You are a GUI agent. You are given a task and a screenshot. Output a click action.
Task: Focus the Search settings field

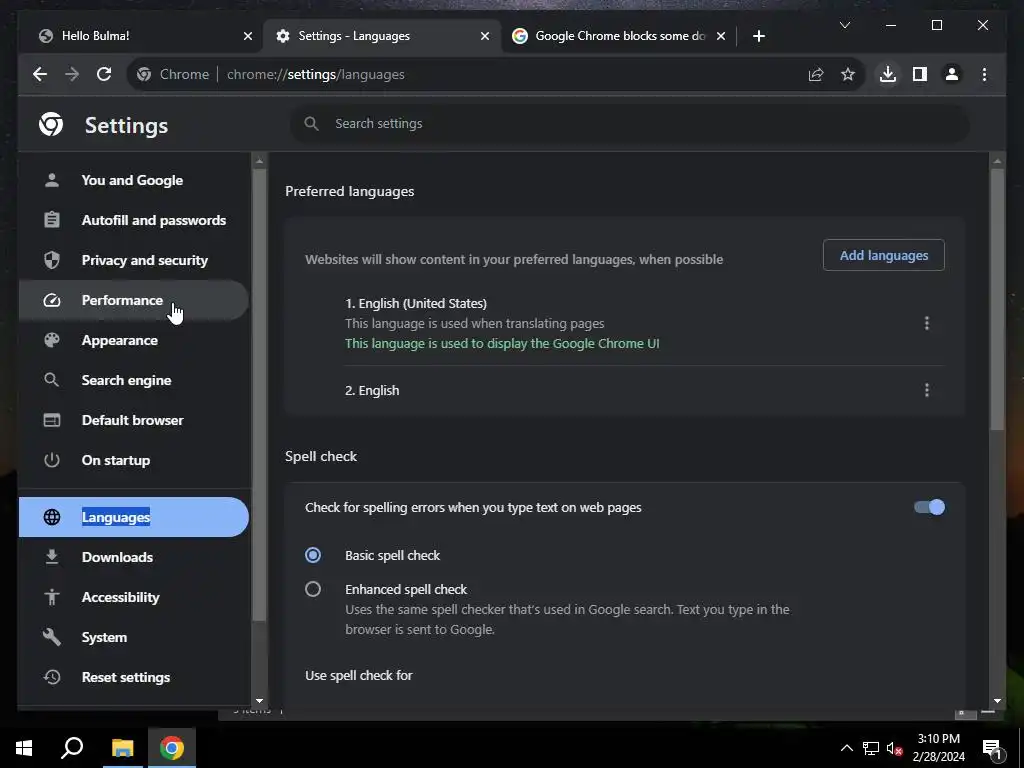630,123
